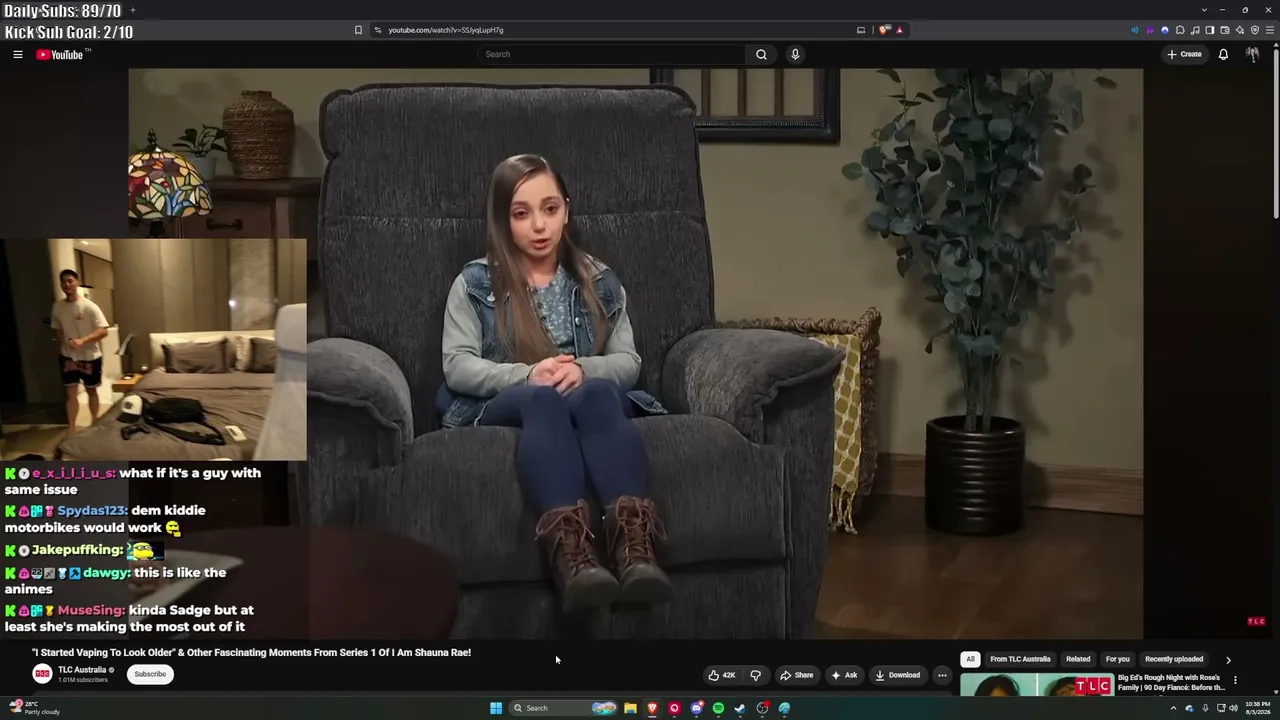
Task: Open Spotify from the taskbar
Action: click(x=718, y=708)
